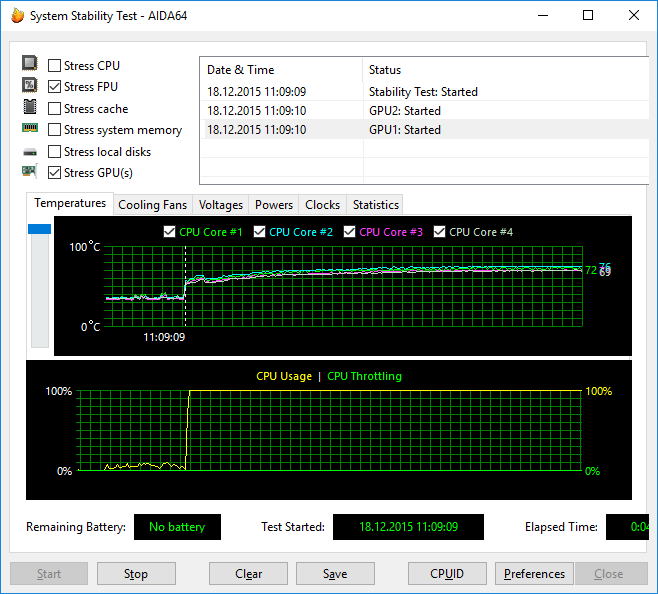Select the 'GPU2: Started' log row
658x594 pixels.
(425, 111)
